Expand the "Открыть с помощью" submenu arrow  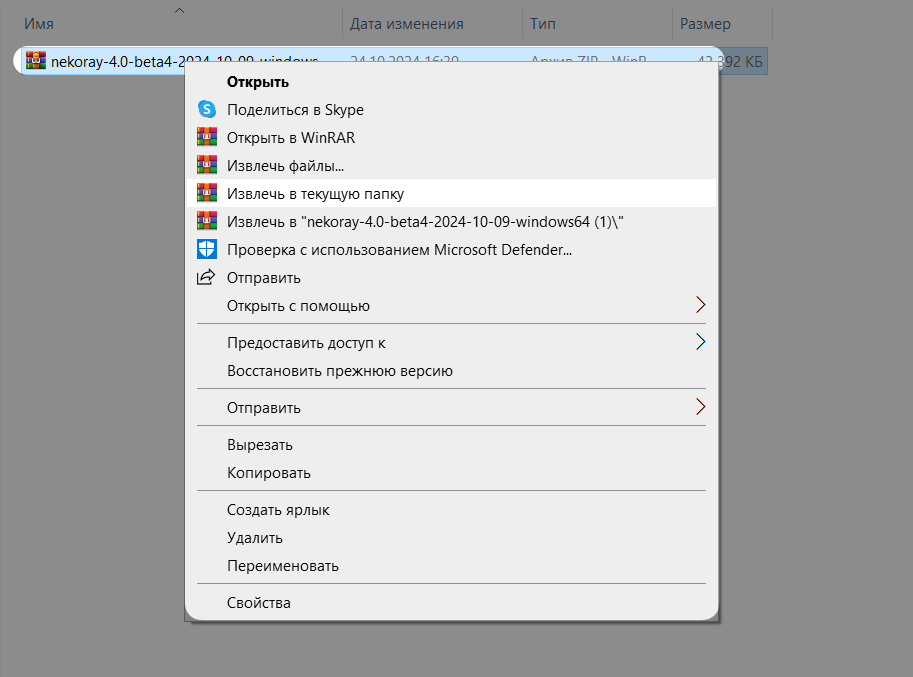click(x=700, y=306)
